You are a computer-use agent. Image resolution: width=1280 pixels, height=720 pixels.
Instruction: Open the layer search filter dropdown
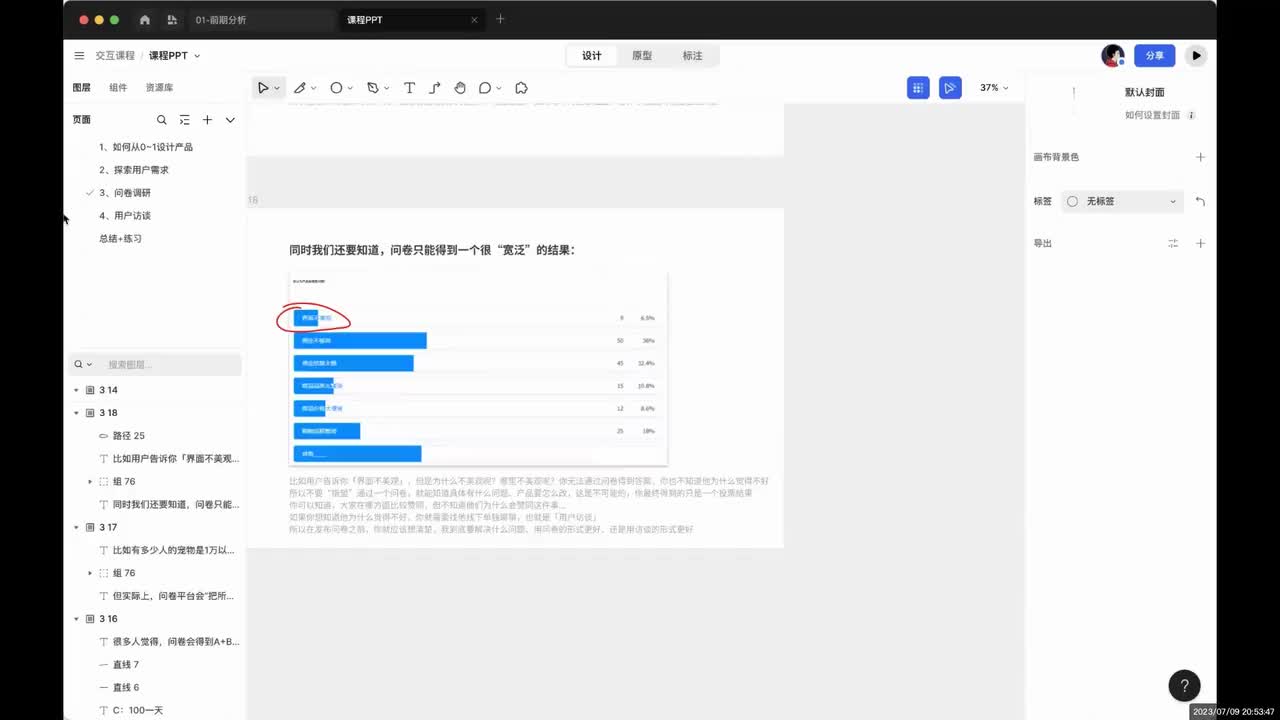click(82, 365)
